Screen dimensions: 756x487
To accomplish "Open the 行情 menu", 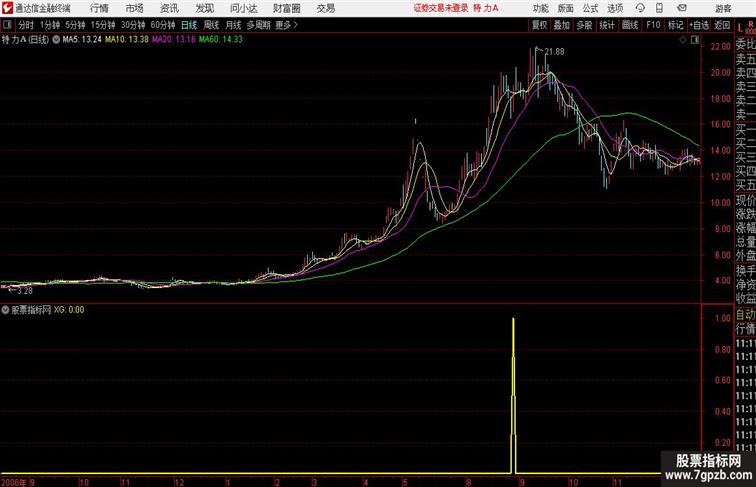I will (x=99, y=8).
